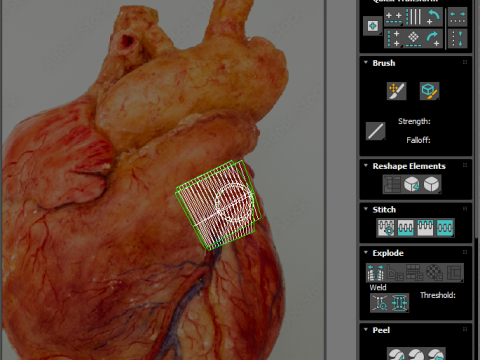Collapse the Stitch rollout
Screen dimensions: 480x360
(x=366, y=209)
